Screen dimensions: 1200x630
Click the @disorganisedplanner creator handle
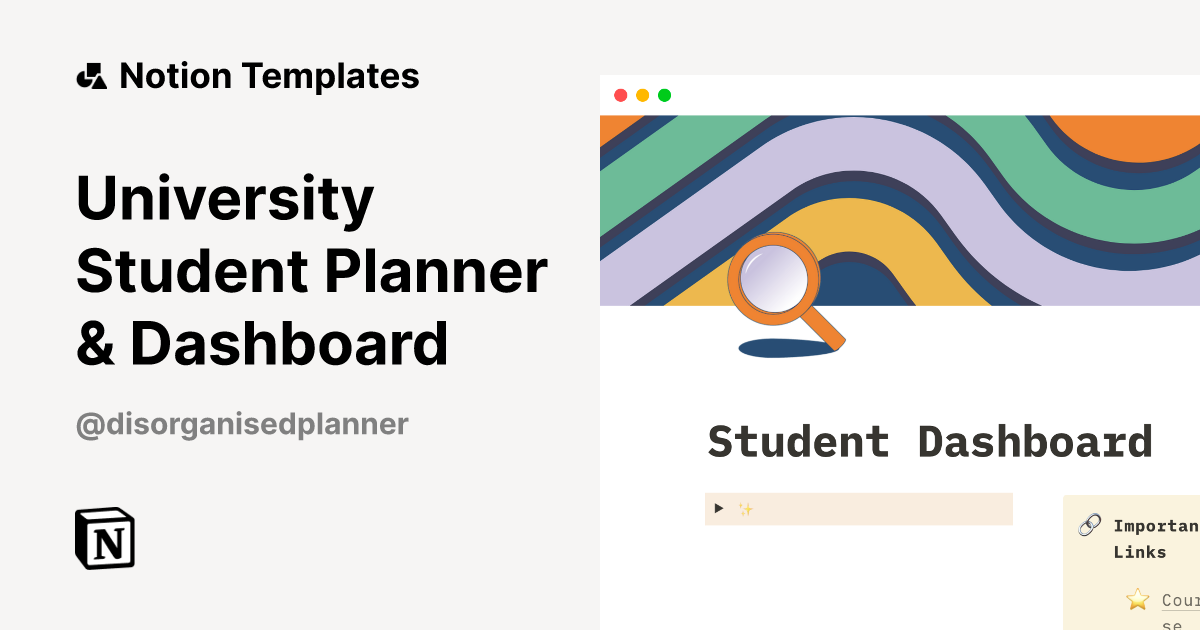pyautogui.click(x=243, y=424)
